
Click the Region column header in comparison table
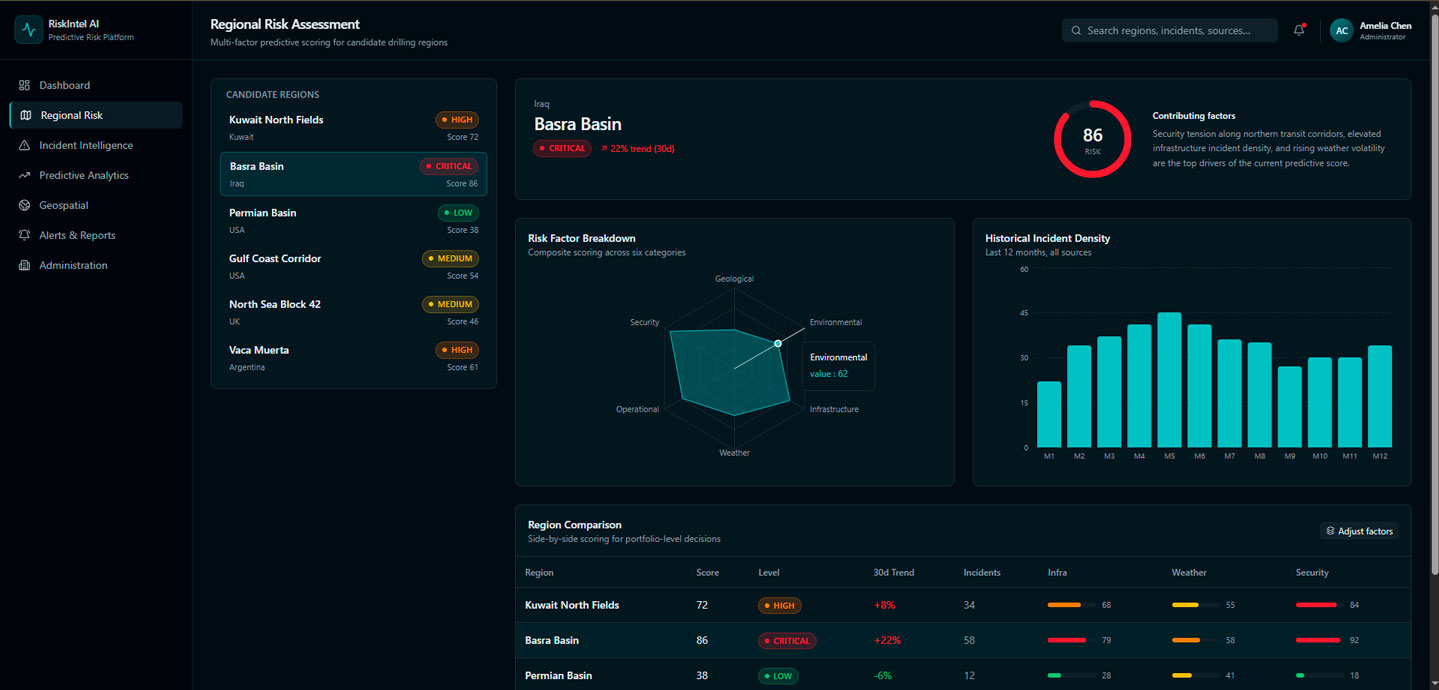539,573
